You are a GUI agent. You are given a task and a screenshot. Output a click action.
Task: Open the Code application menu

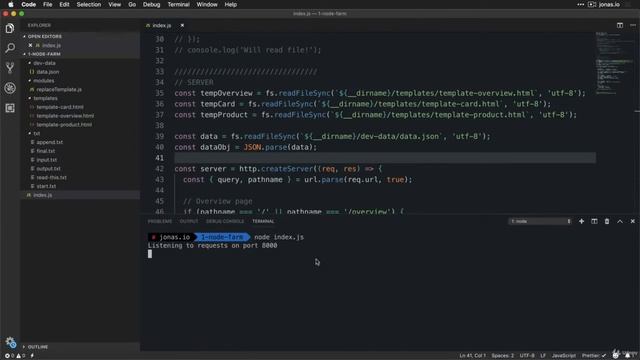coord(29,4)
